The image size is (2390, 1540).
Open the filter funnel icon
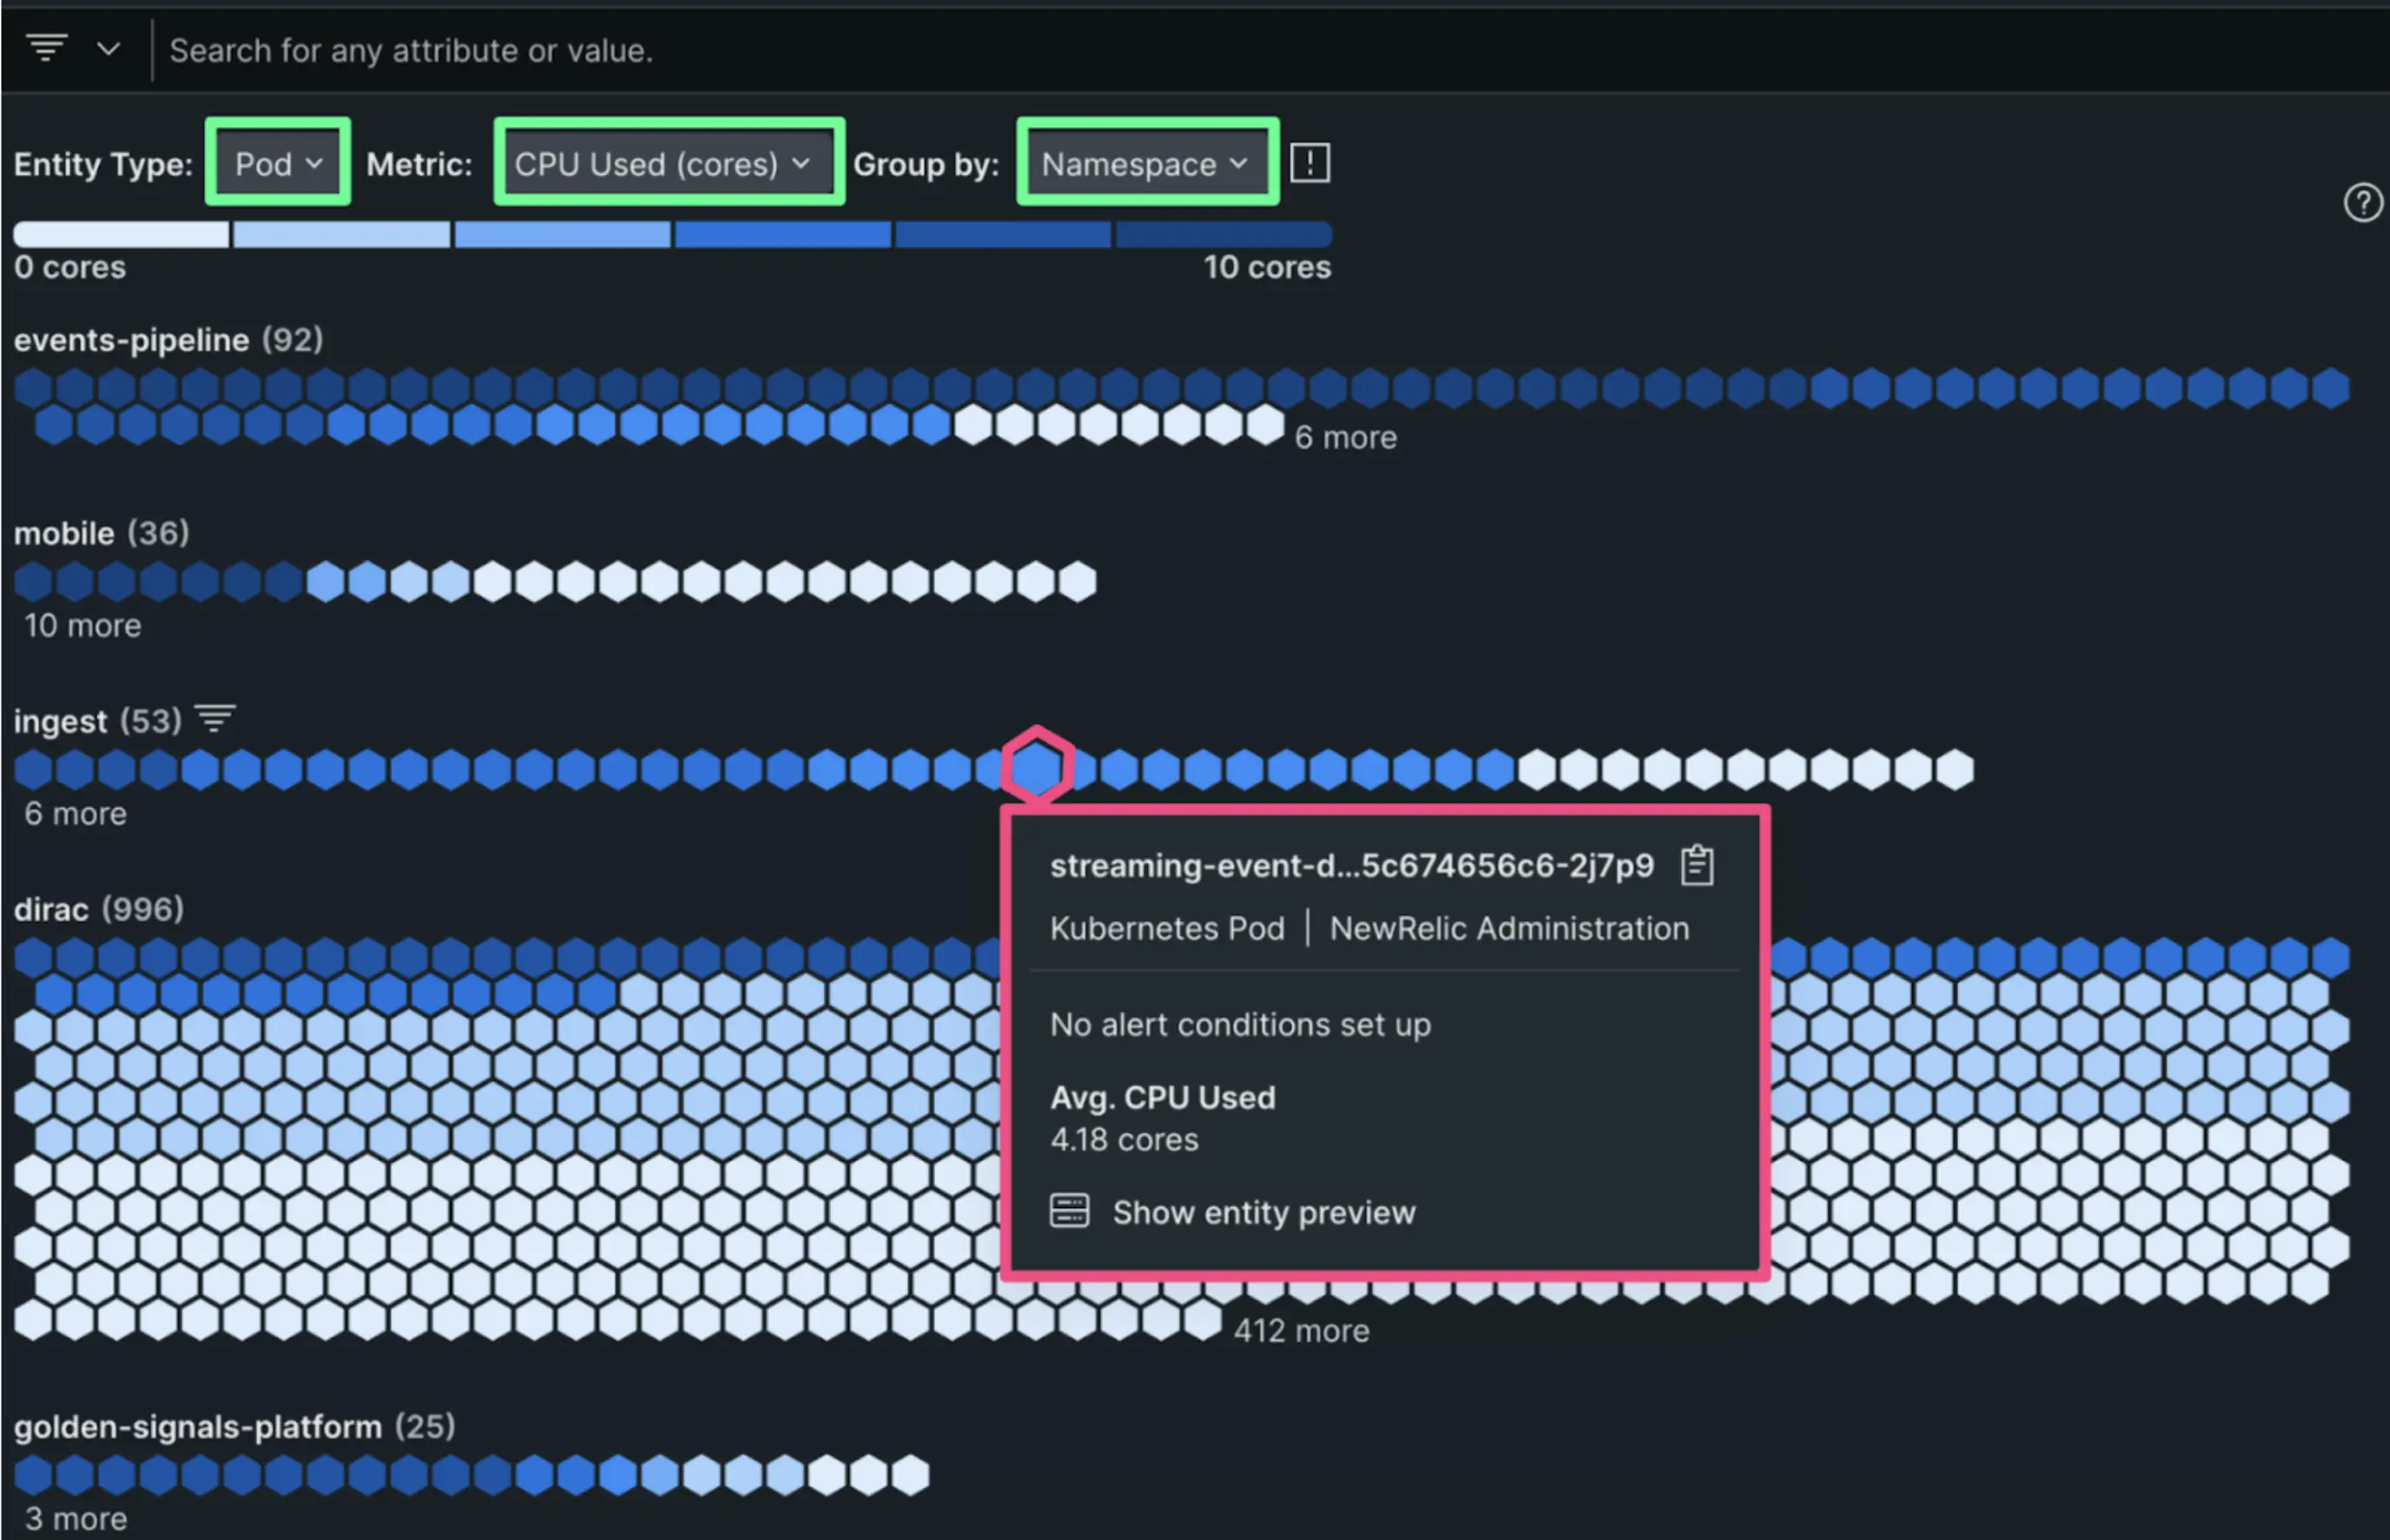pos(46,48)
